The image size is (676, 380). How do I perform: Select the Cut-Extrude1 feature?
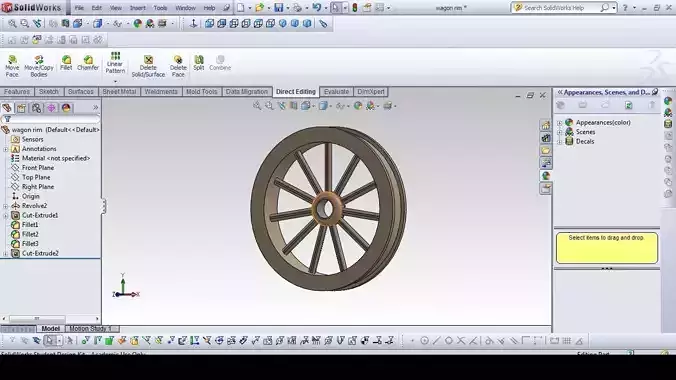tap(40, 215)
